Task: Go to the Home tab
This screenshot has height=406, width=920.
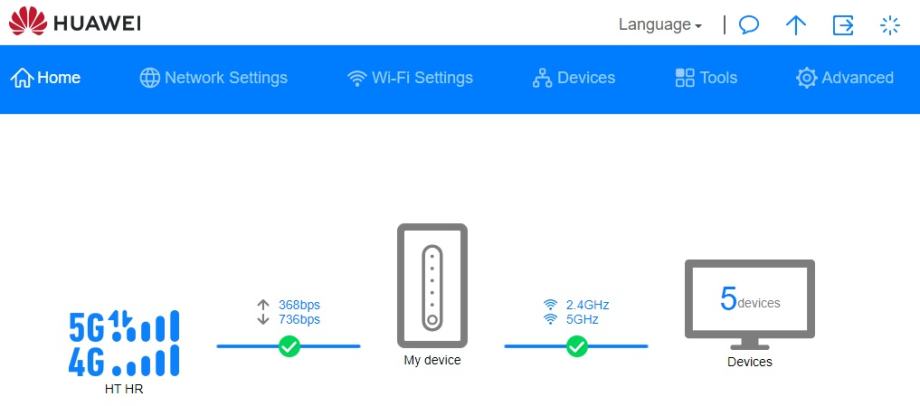Action: tap(46, 78)
